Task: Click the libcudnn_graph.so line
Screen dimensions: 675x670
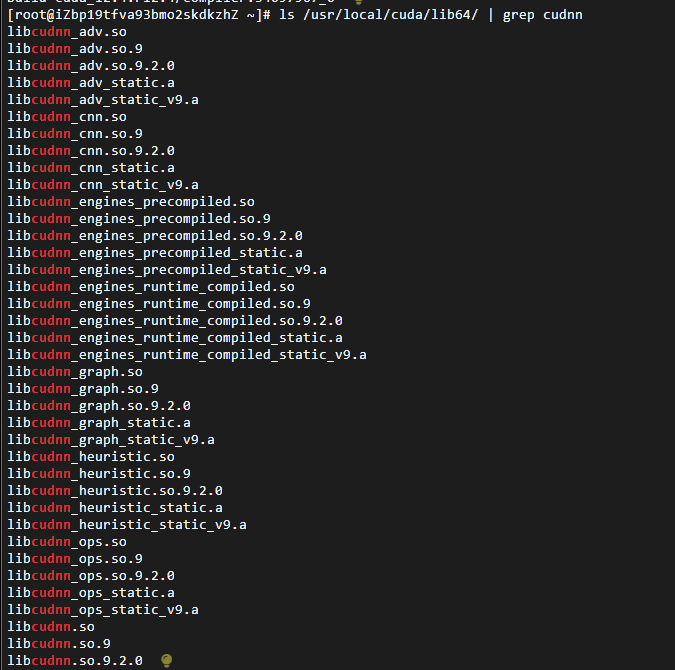Action: pyautogui.click(x=75, y=372)
